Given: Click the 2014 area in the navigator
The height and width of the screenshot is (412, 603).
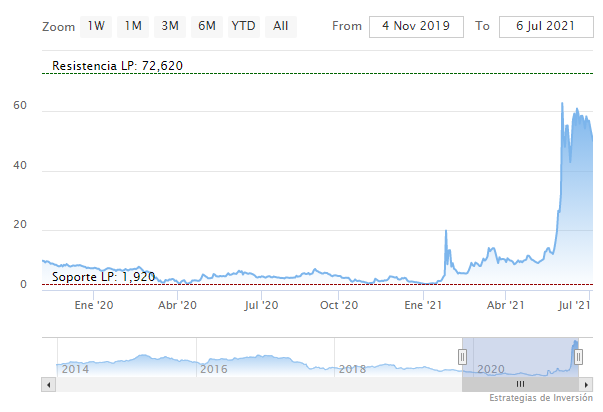Looking at the screenshot, I should point(75,369).
